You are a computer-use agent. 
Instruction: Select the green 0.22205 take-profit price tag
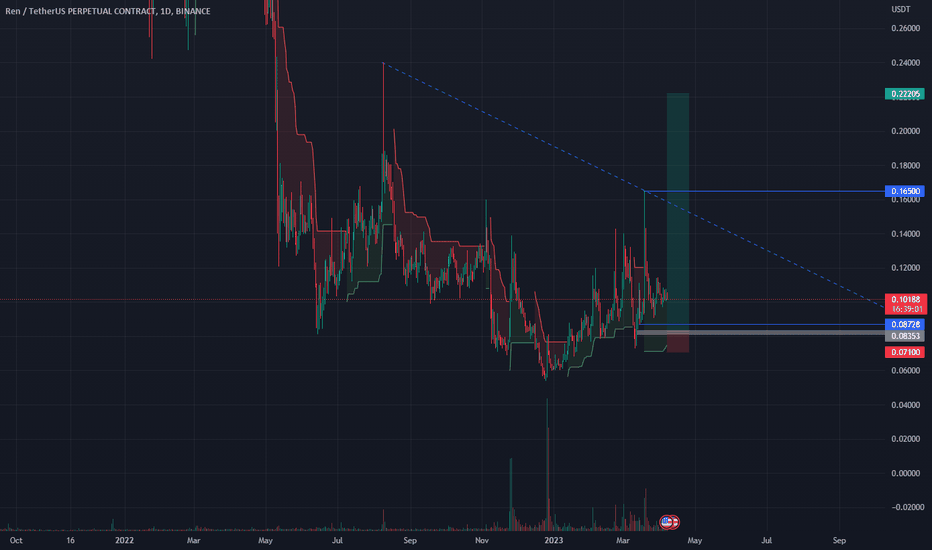[905, 94]
